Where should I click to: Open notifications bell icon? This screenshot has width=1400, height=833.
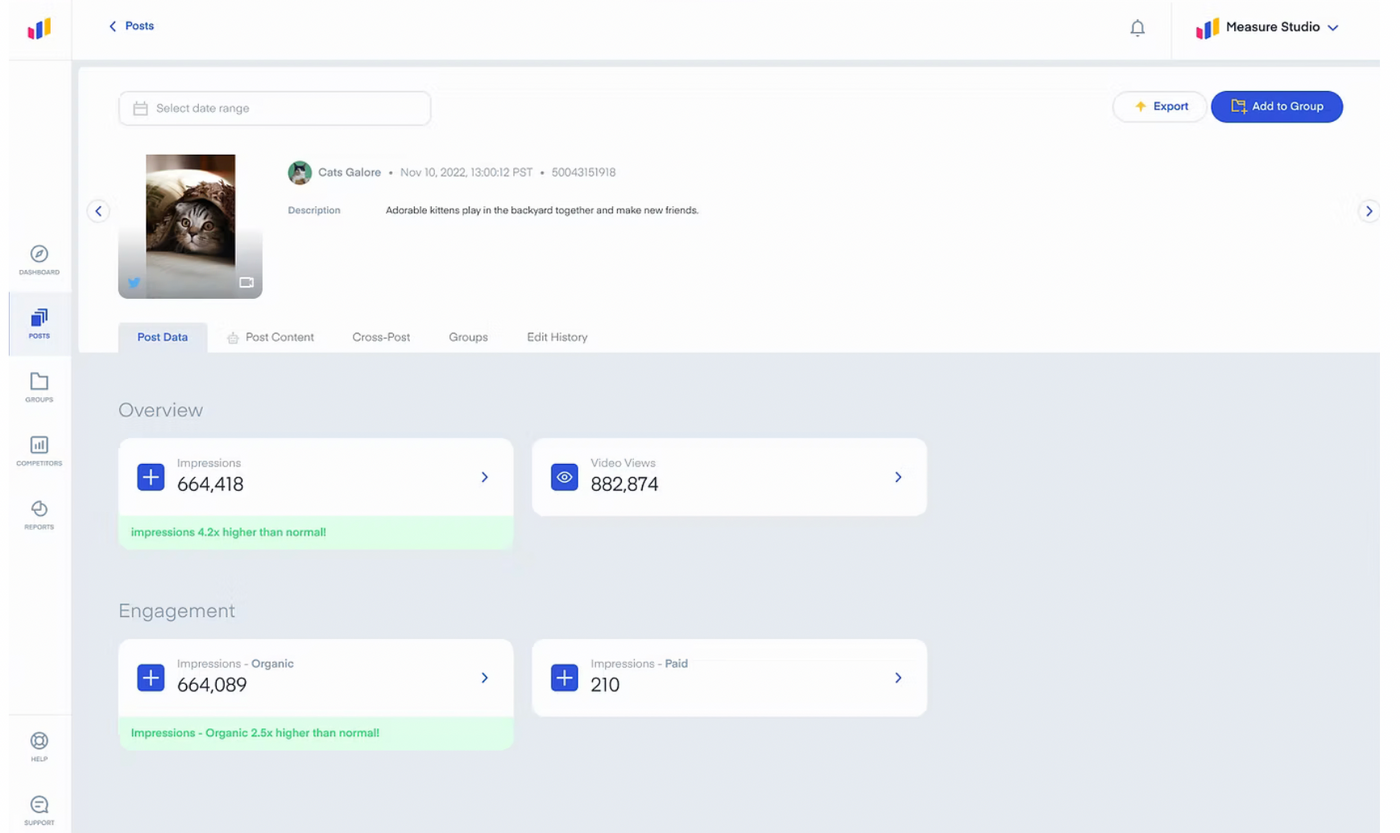(1137, 28)
